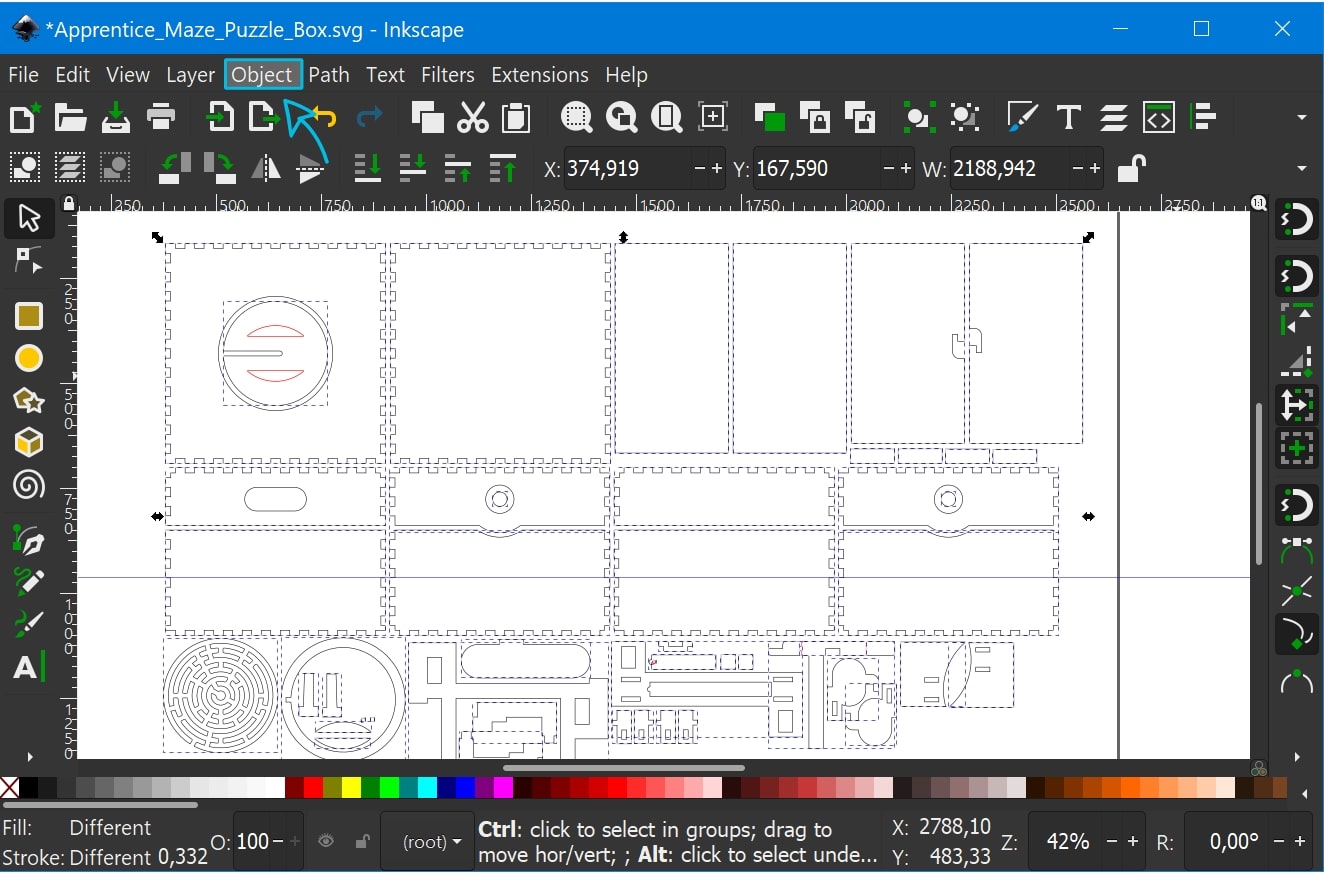
Task: Open the XML editor
Action: pyautogui.click(x=1160, y=117)
